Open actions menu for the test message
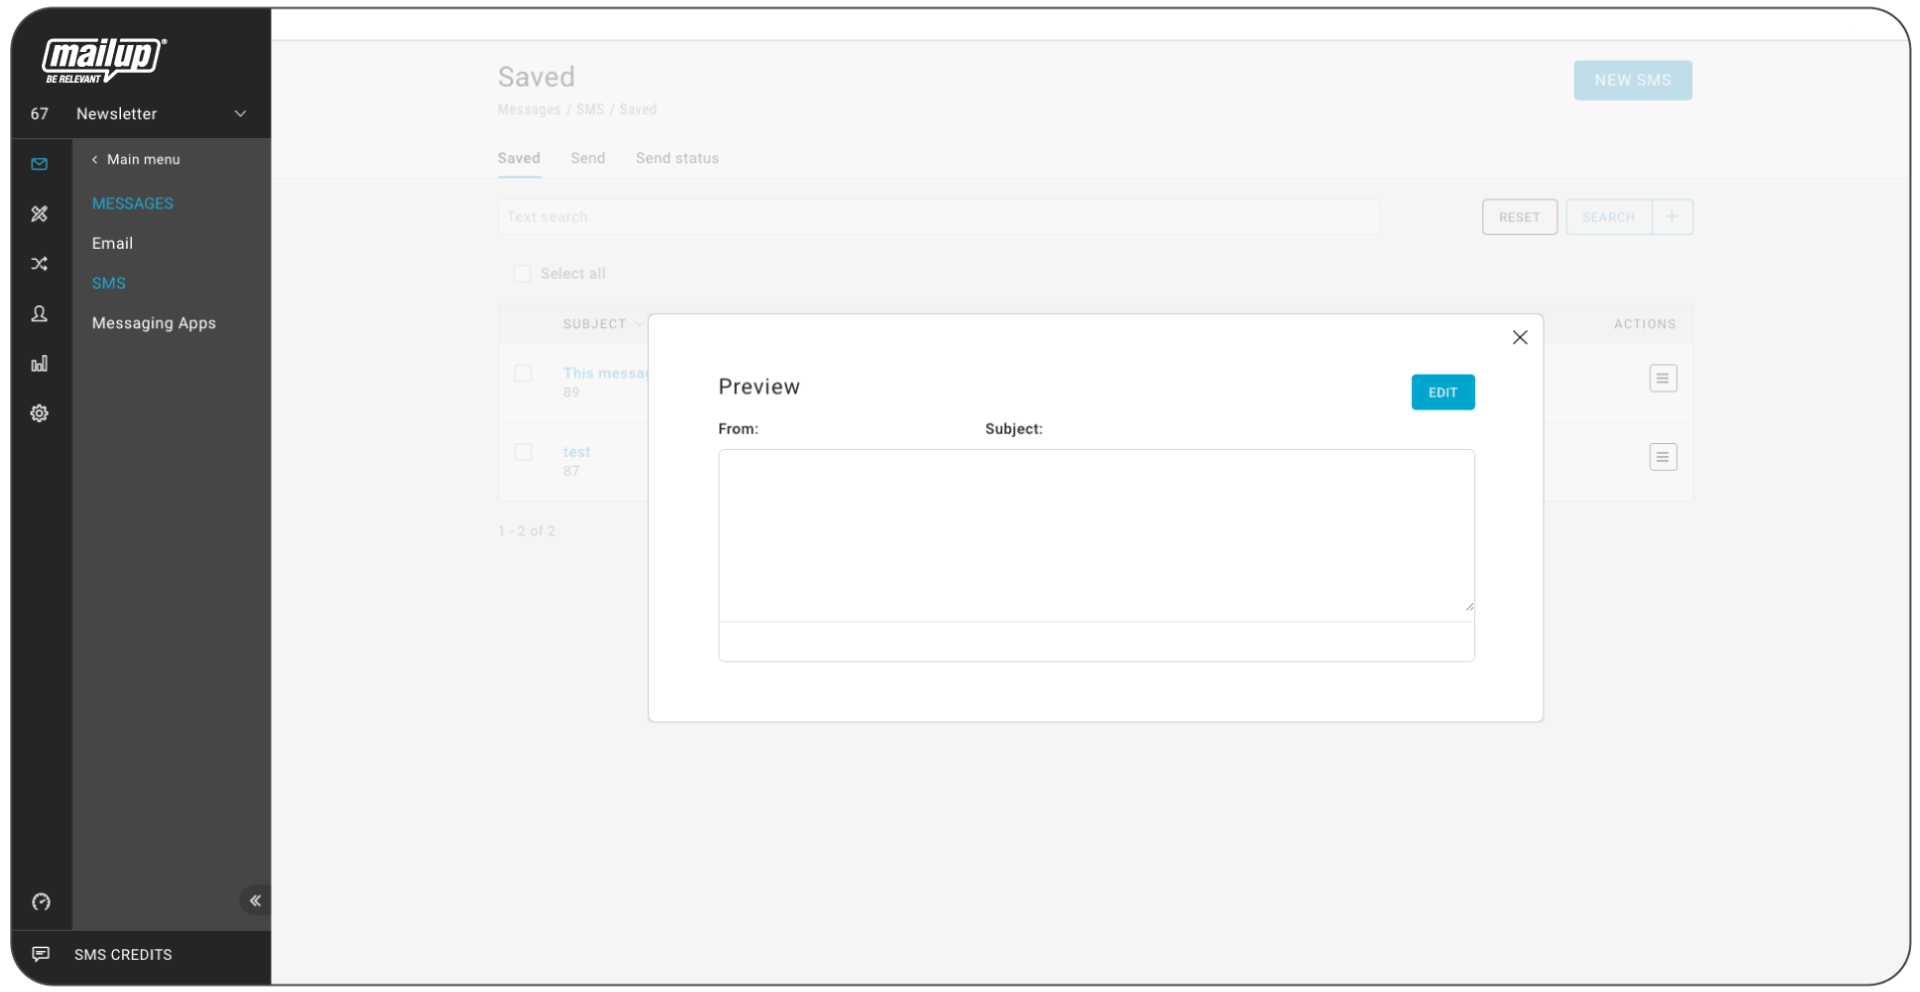The height and width of the screenshot is (992, 1920). (1663, 457)
